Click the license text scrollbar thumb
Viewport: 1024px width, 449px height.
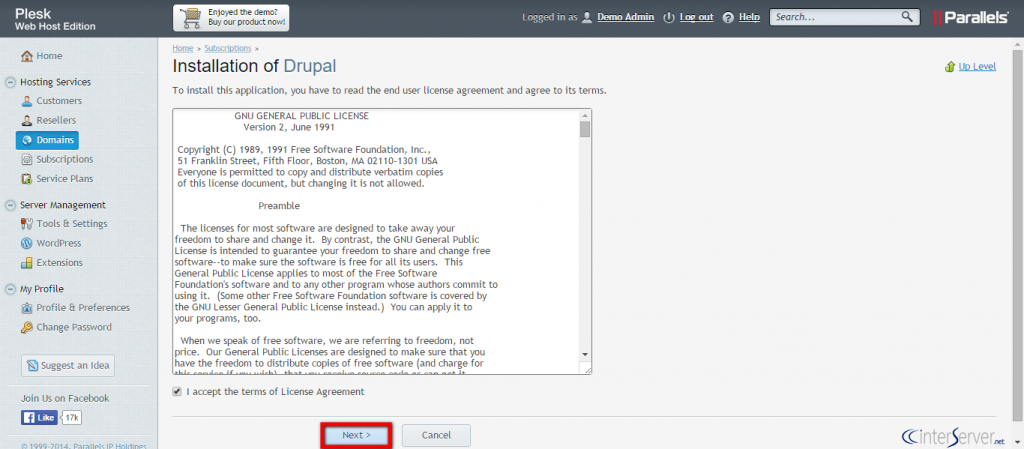[x=584, y=129]
